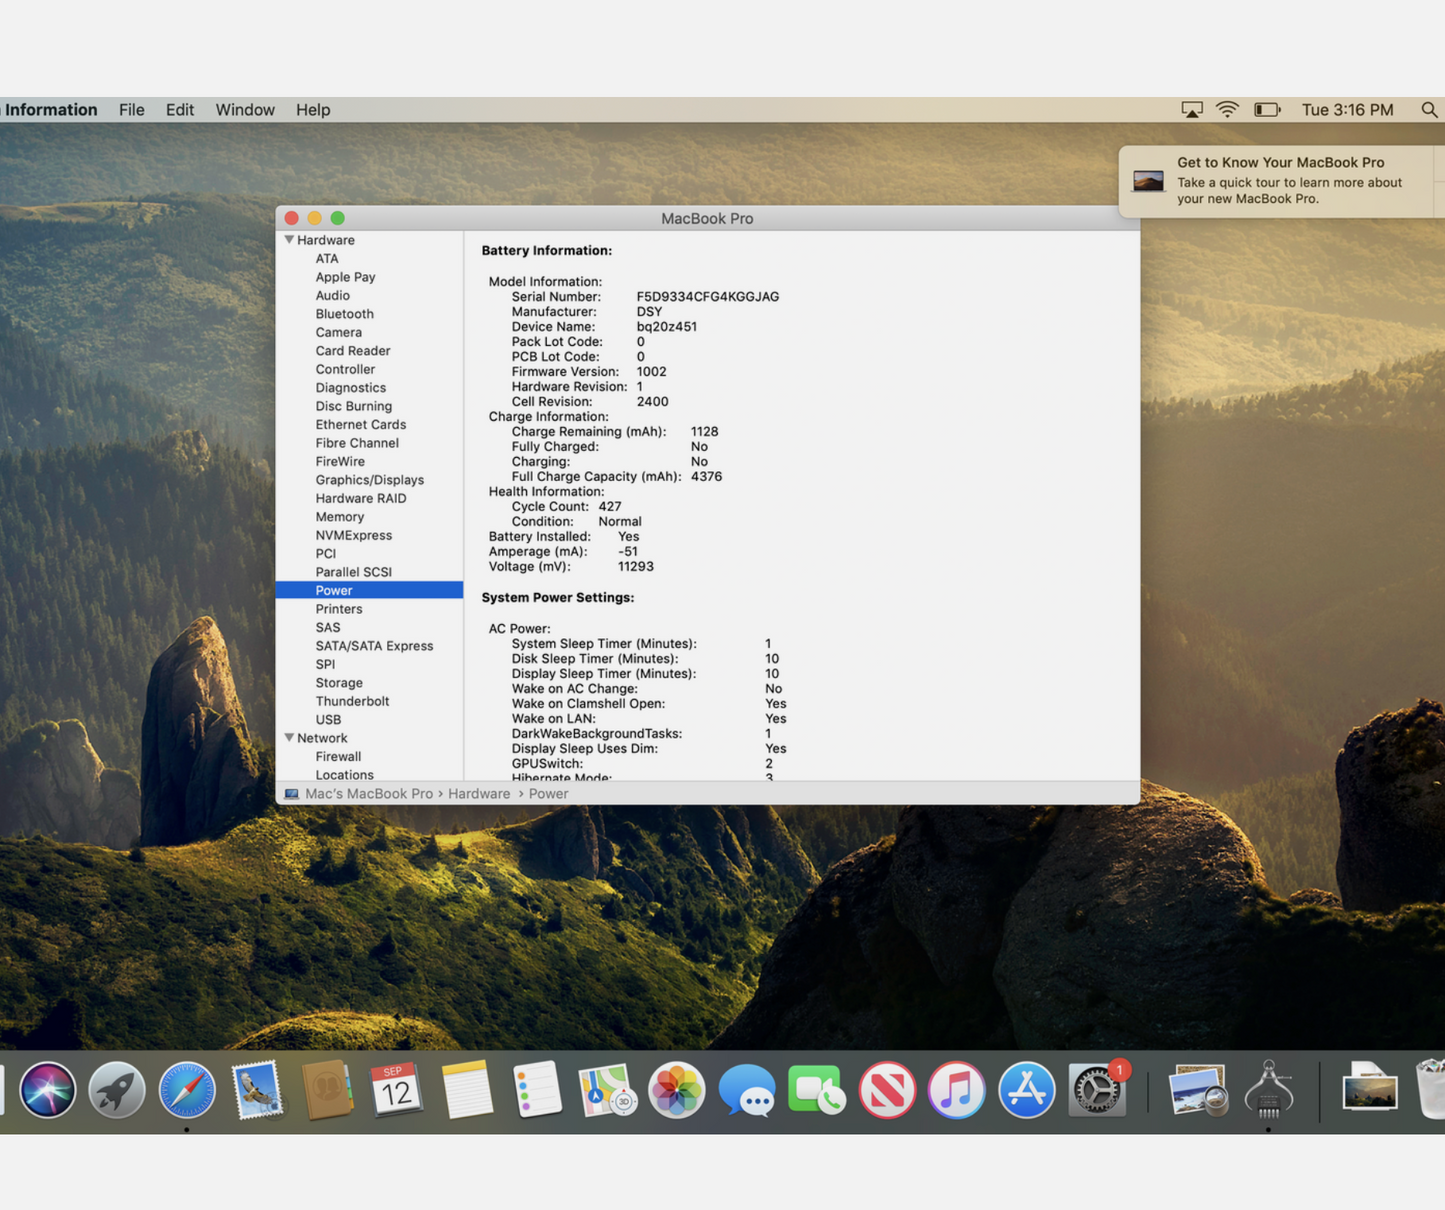Select Bluetooth in the sidebar
This screenshot has height=1210, width=1445.
point(344,314)
